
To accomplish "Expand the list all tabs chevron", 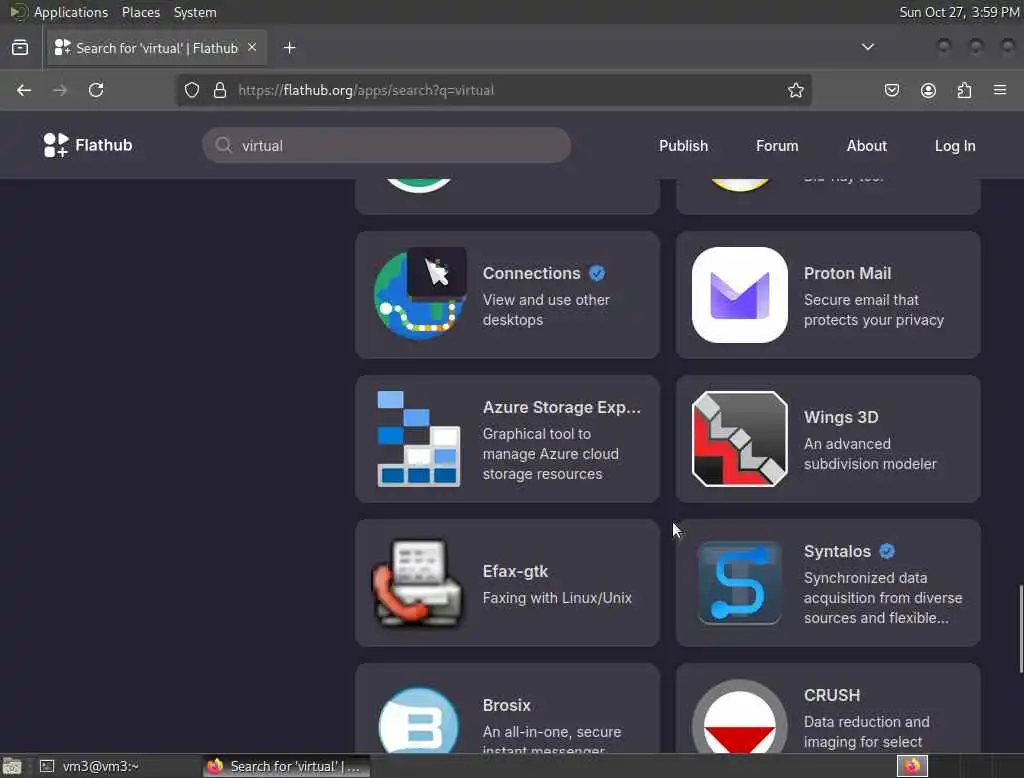I will 867,47.
